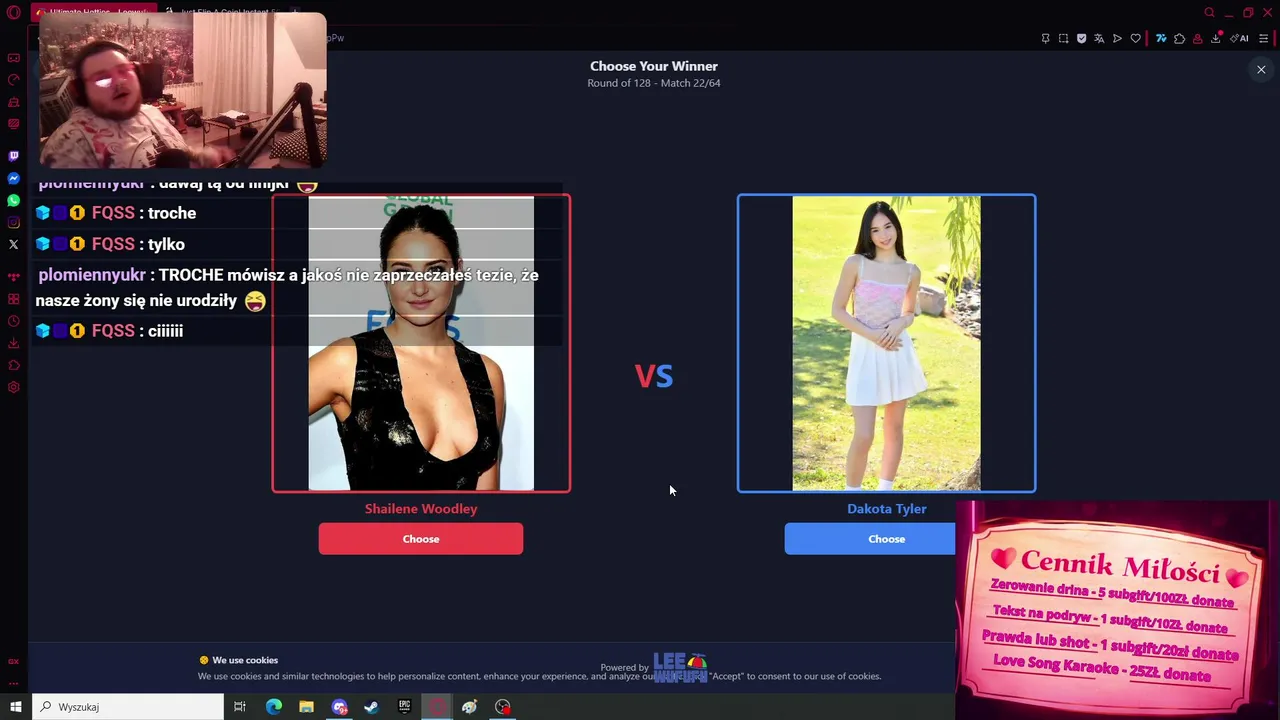Open GX Cleaner in the sidebar
The width and height of the screenshot is (1280, 720).
coord(14,102)
